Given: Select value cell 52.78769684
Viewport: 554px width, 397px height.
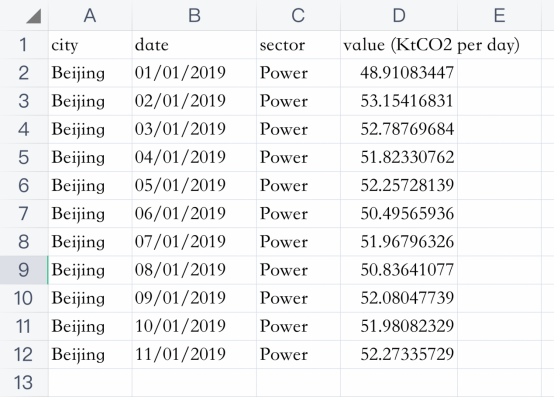Looking at the screenshot, I should tap(399, 129).
